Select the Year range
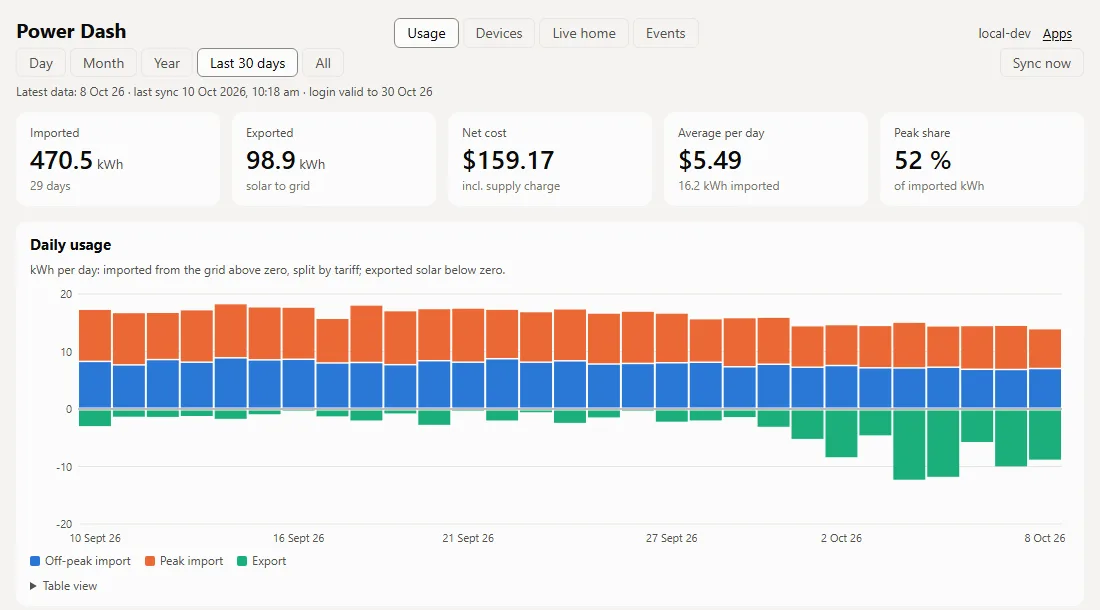This screenshot has width=1100, height=610. (x=166, y=63)
